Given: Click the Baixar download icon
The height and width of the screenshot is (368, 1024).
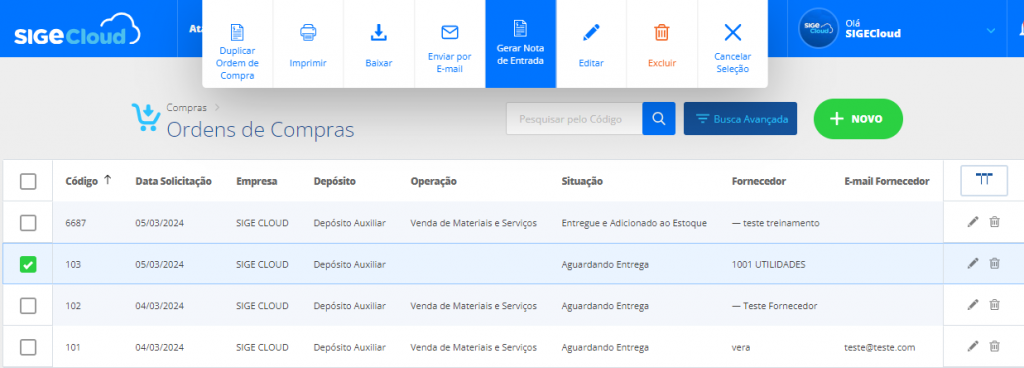Looking at the screenshot, I should 379,32.
